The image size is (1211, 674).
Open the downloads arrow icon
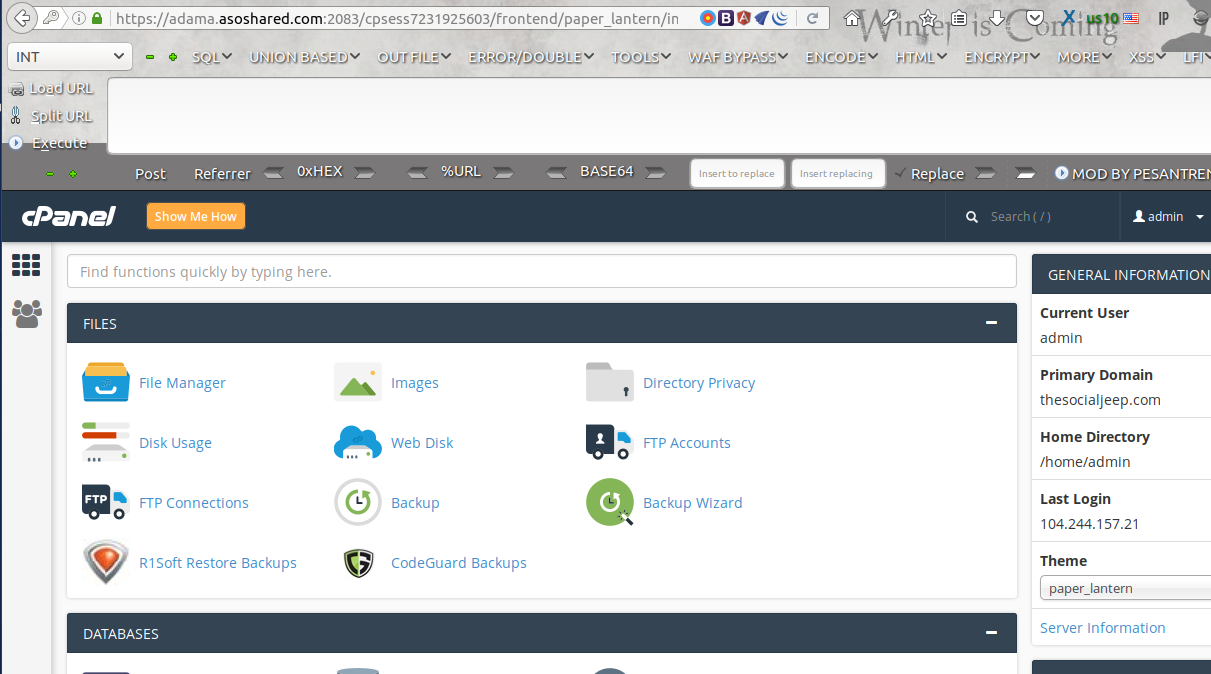[x=997, y=18]
